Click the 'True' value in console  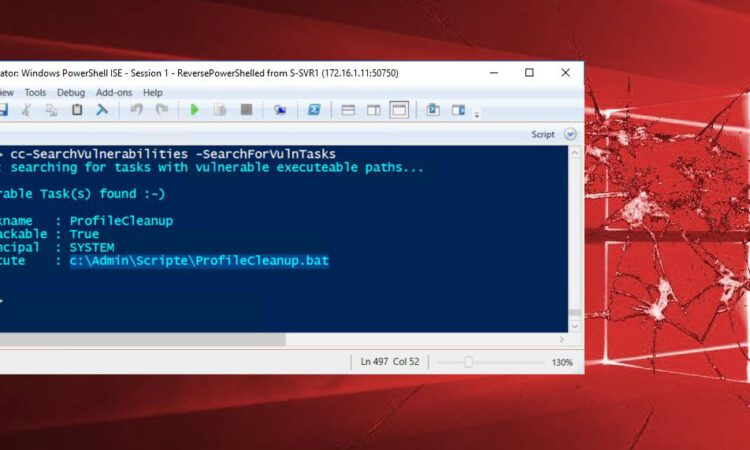click(84, 234)
